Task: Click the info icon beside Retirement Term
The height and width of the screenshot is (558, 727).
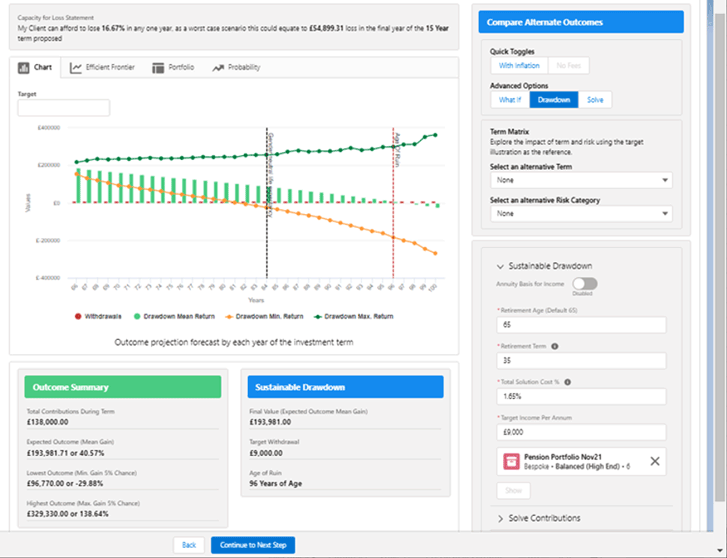Action: [555, 346]
